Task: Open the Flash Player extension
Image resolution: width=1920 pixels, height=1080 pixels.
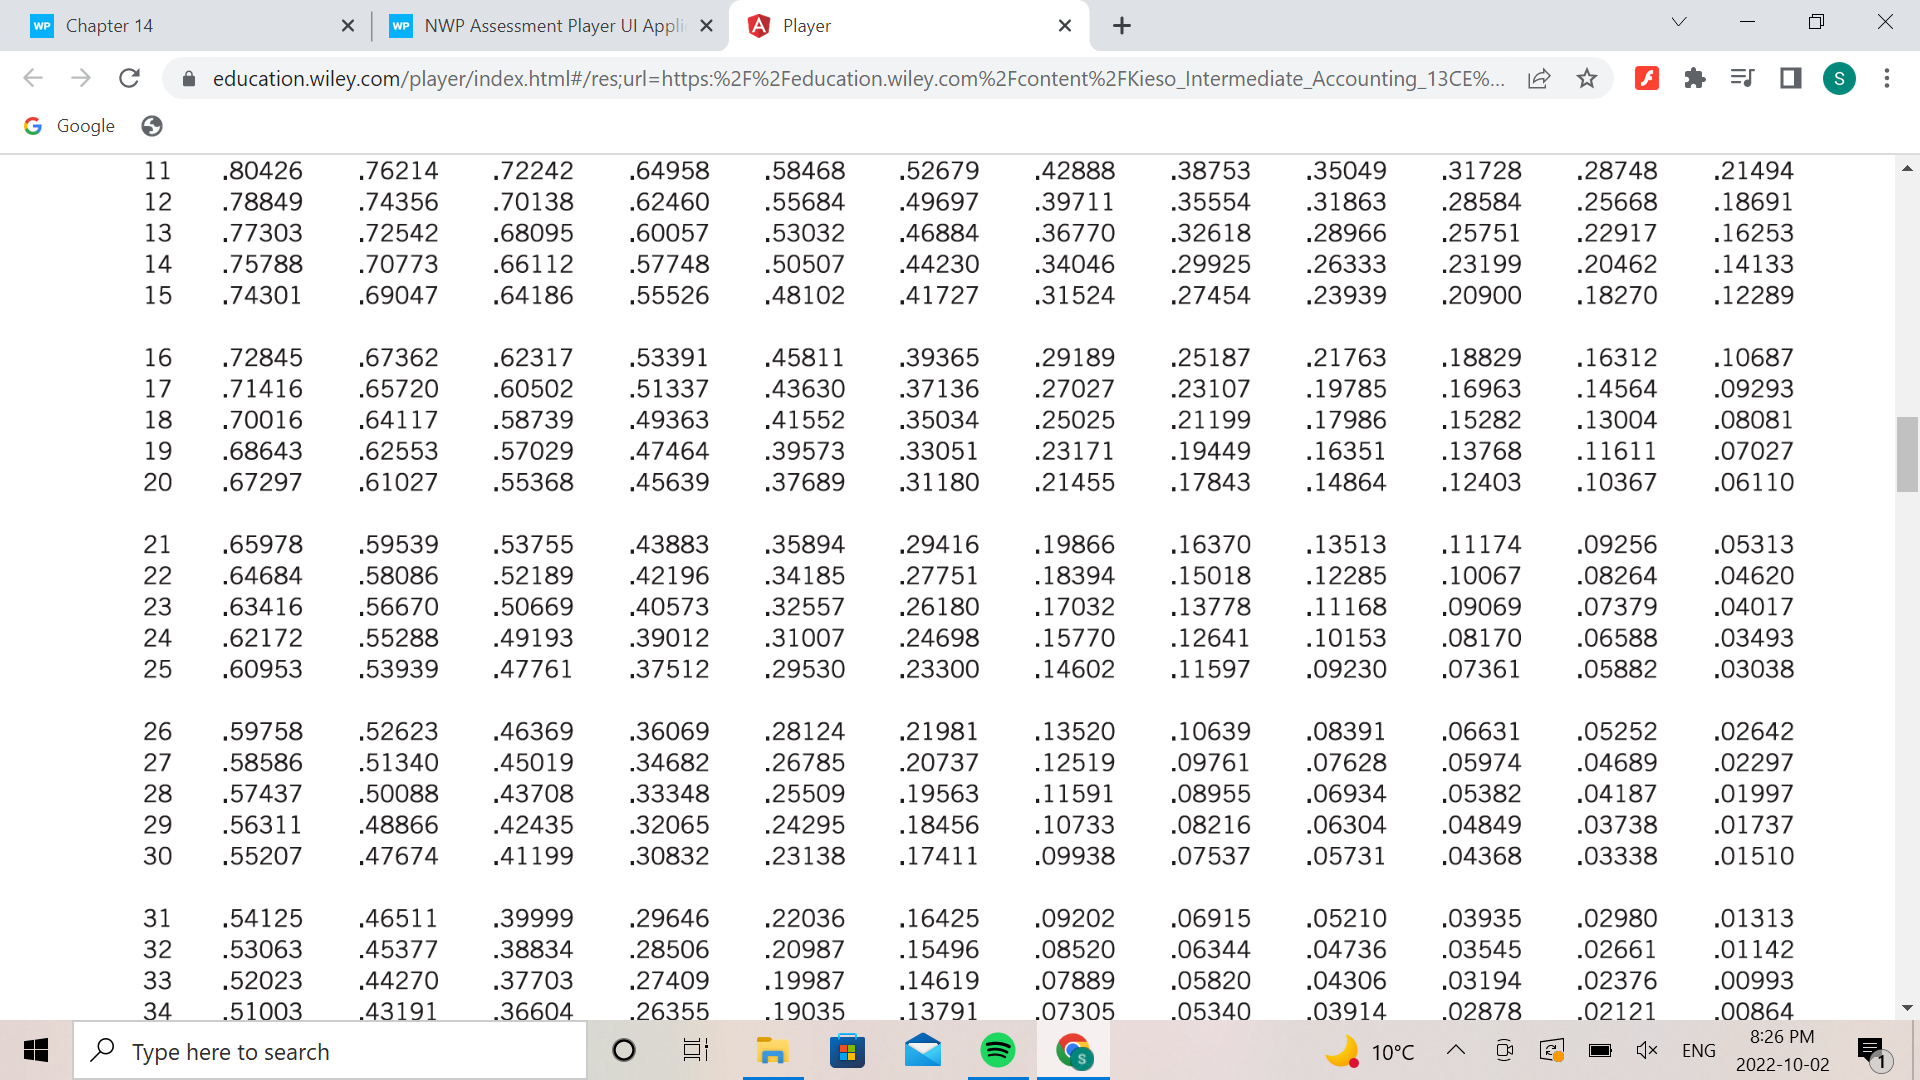Action: click(1647, 78)
